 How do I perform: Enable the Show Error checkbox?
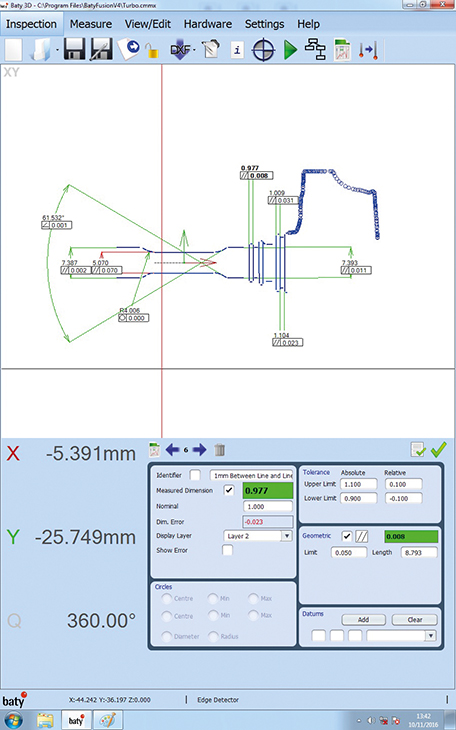tap(227, 550)
